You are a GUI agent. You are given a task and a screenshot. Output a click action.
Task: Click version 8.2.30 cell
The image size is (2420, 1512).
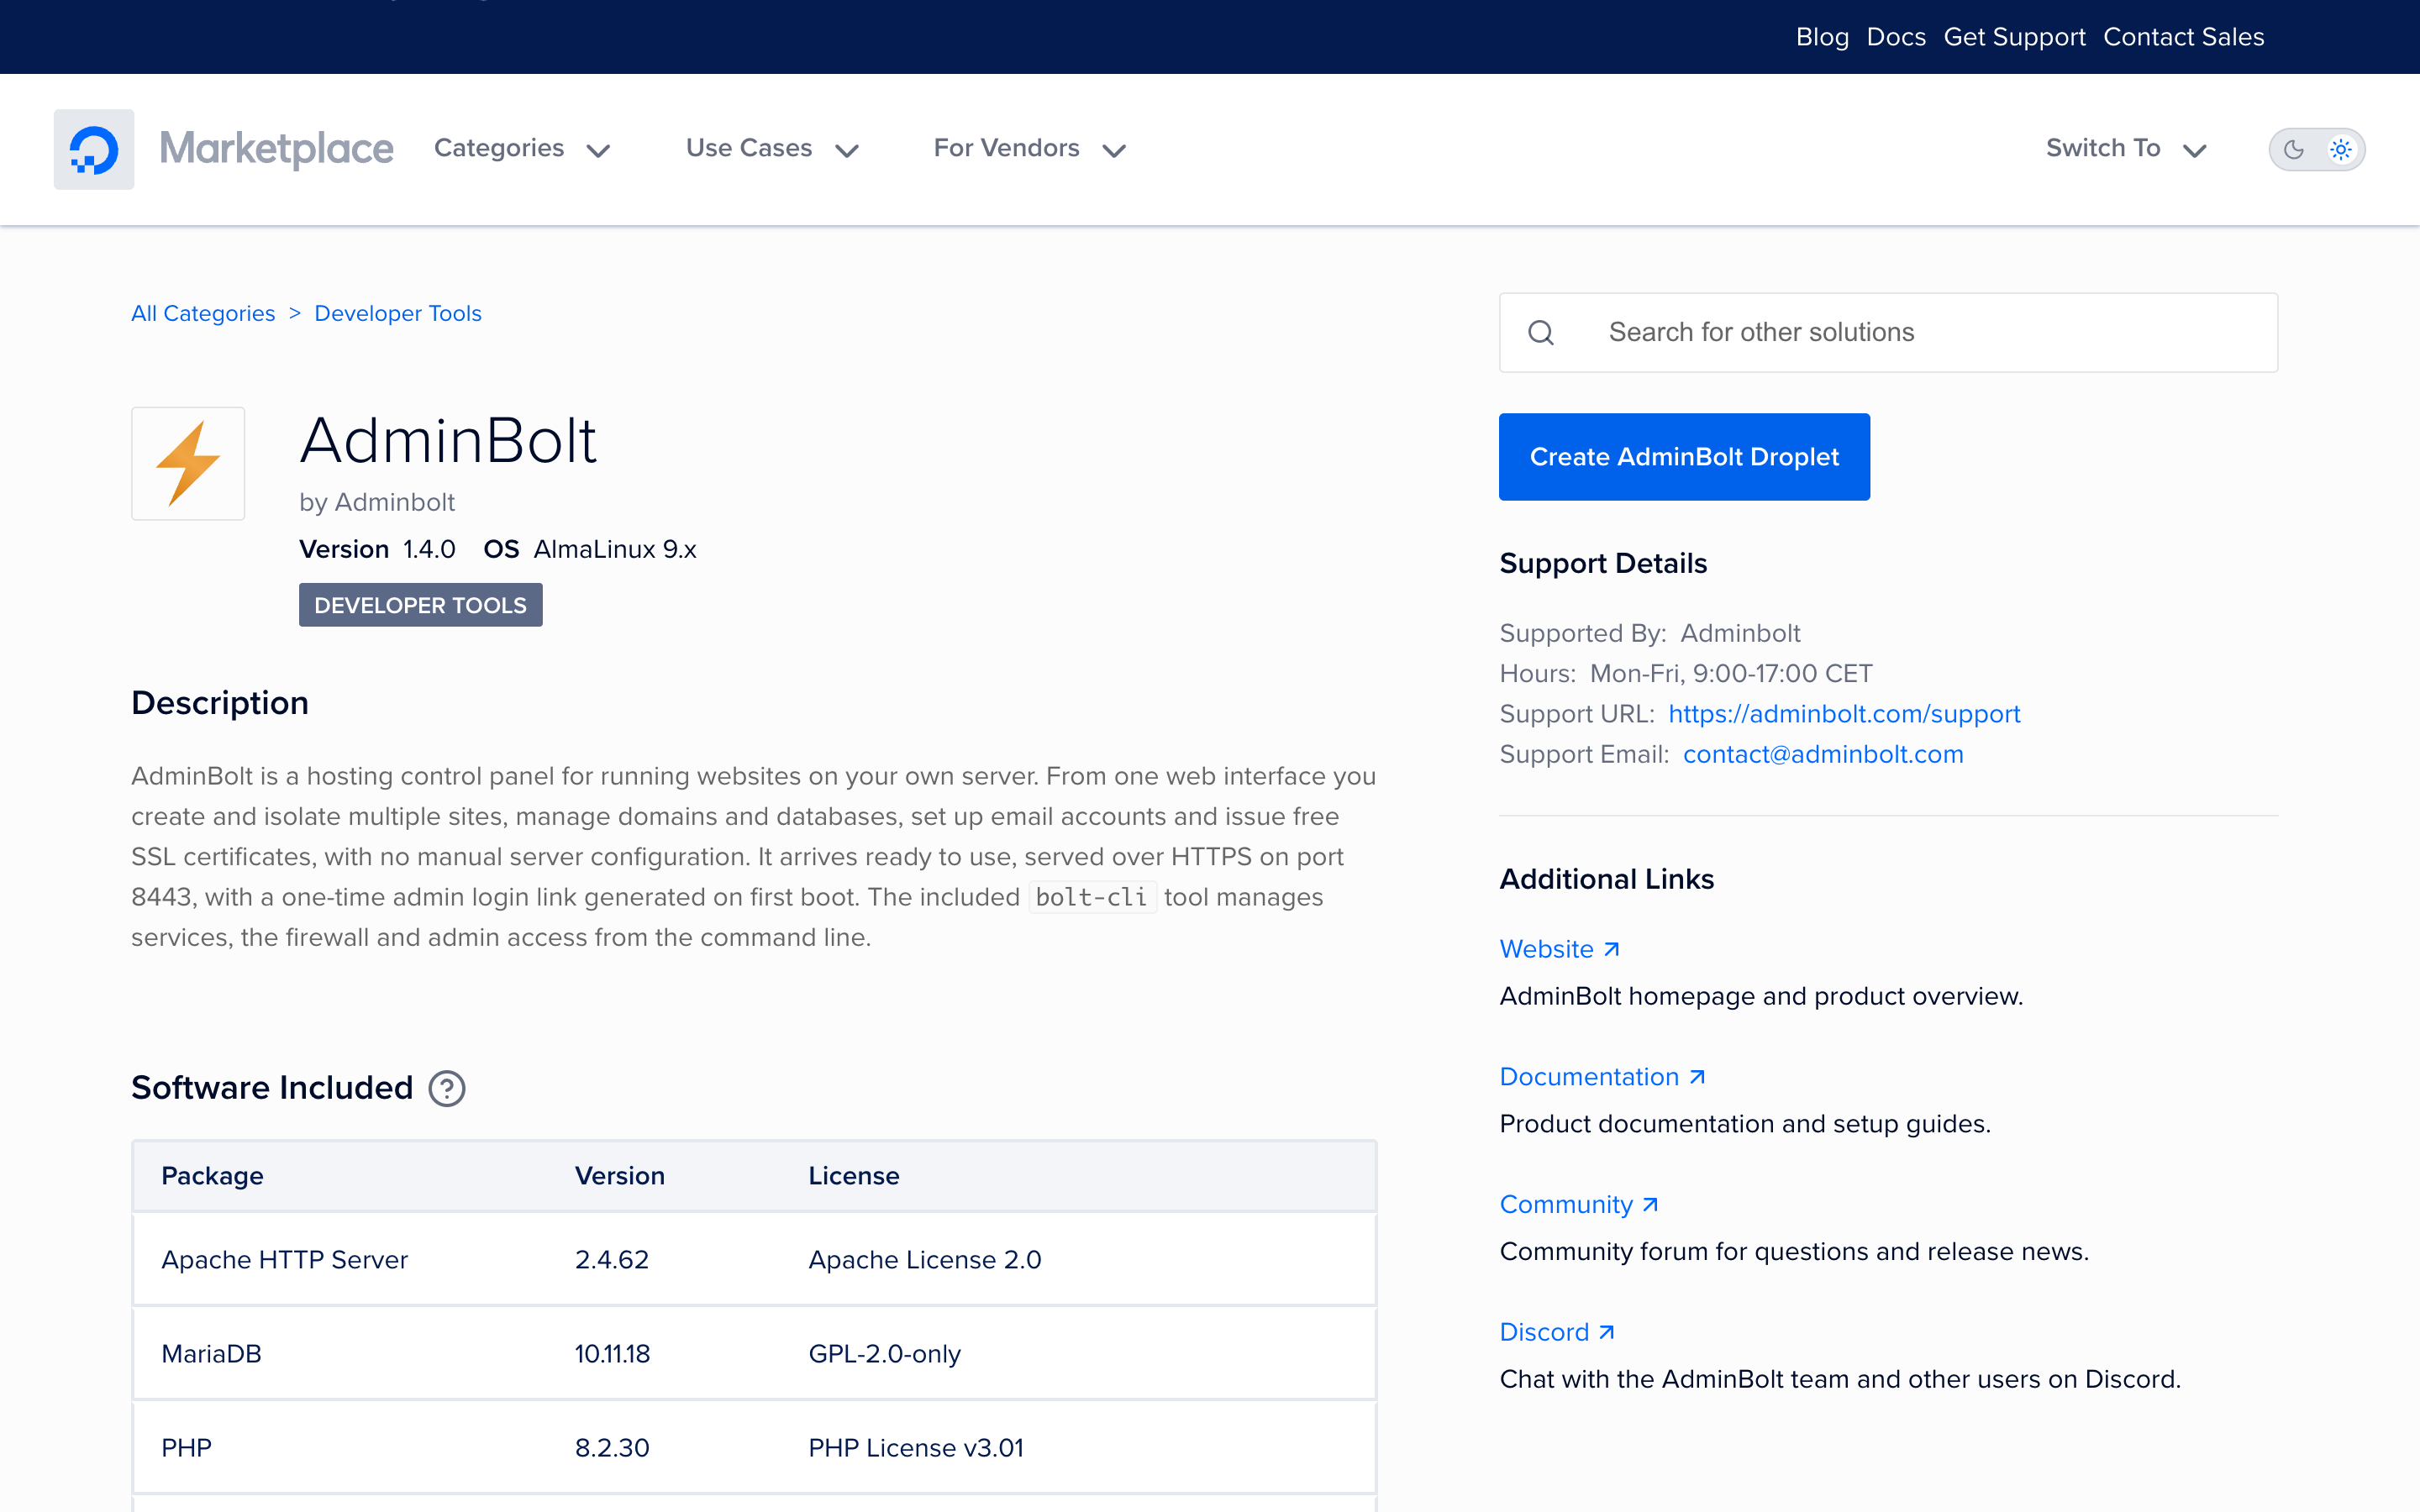click(x=612, y=1448)
